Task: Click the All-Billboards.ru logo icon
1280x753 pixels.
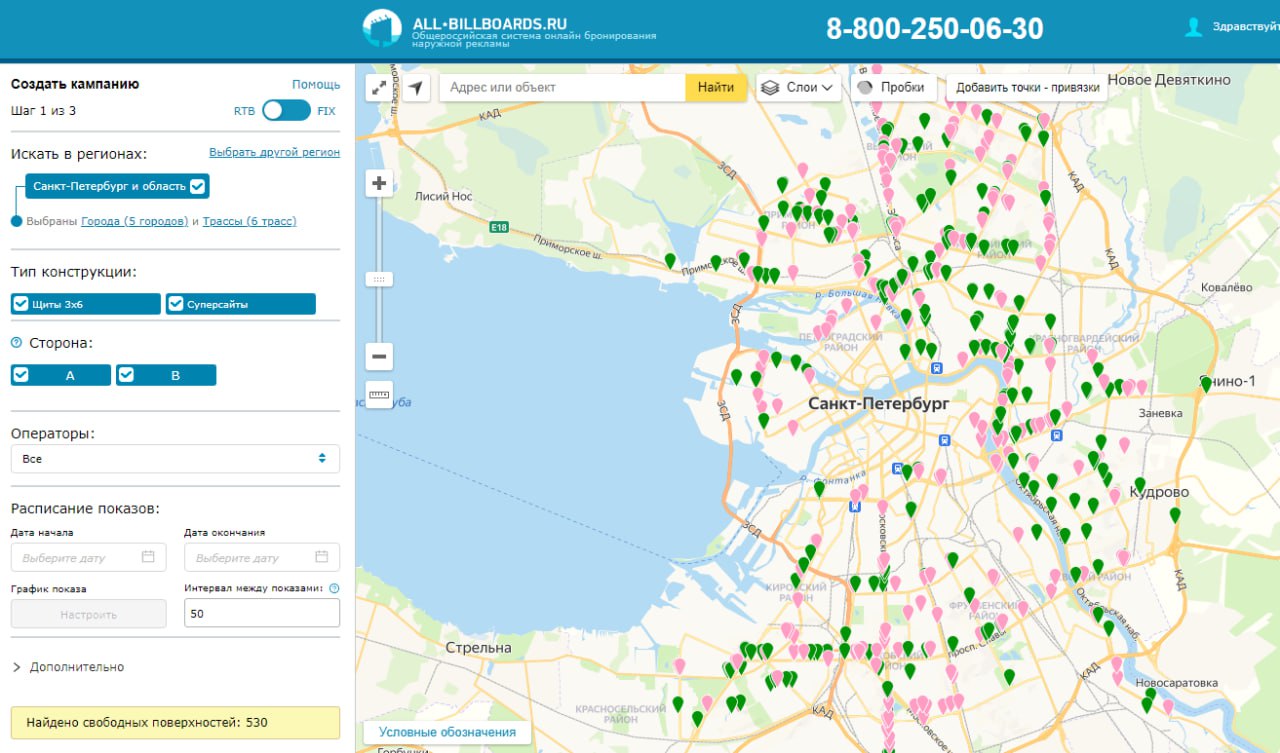Action: [x=382, y=28]
